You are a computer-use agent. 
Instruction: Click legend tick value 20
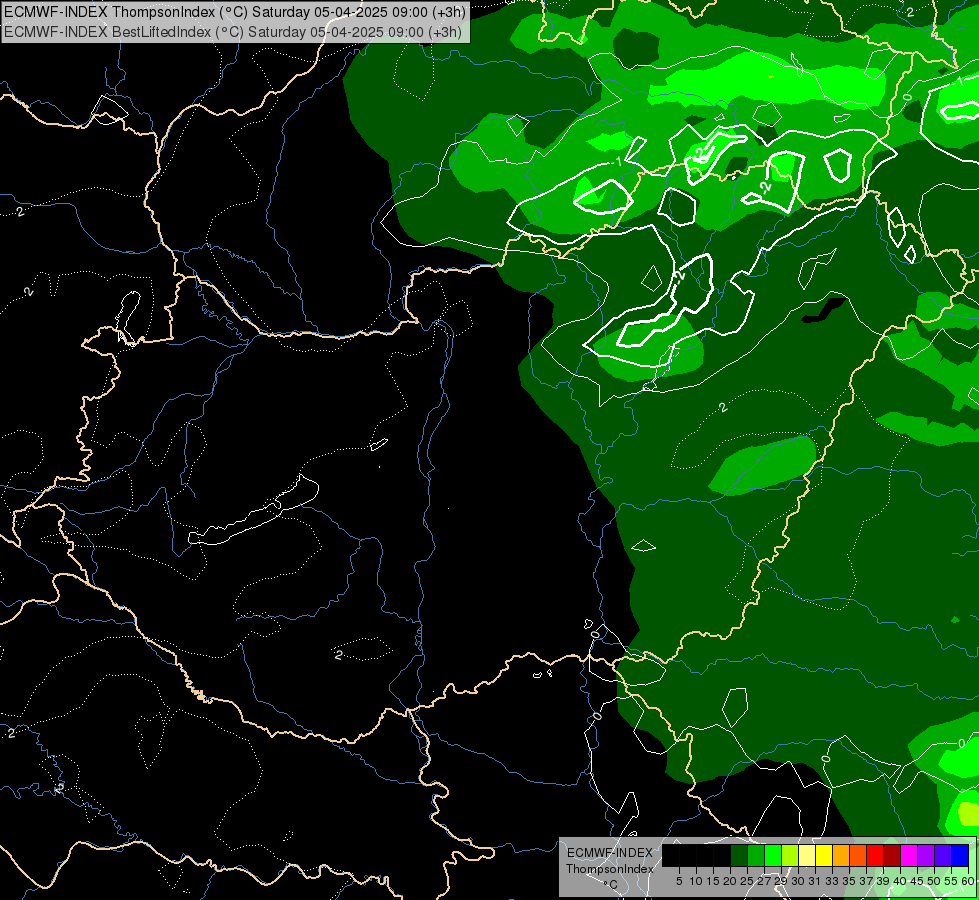point(730,881)
